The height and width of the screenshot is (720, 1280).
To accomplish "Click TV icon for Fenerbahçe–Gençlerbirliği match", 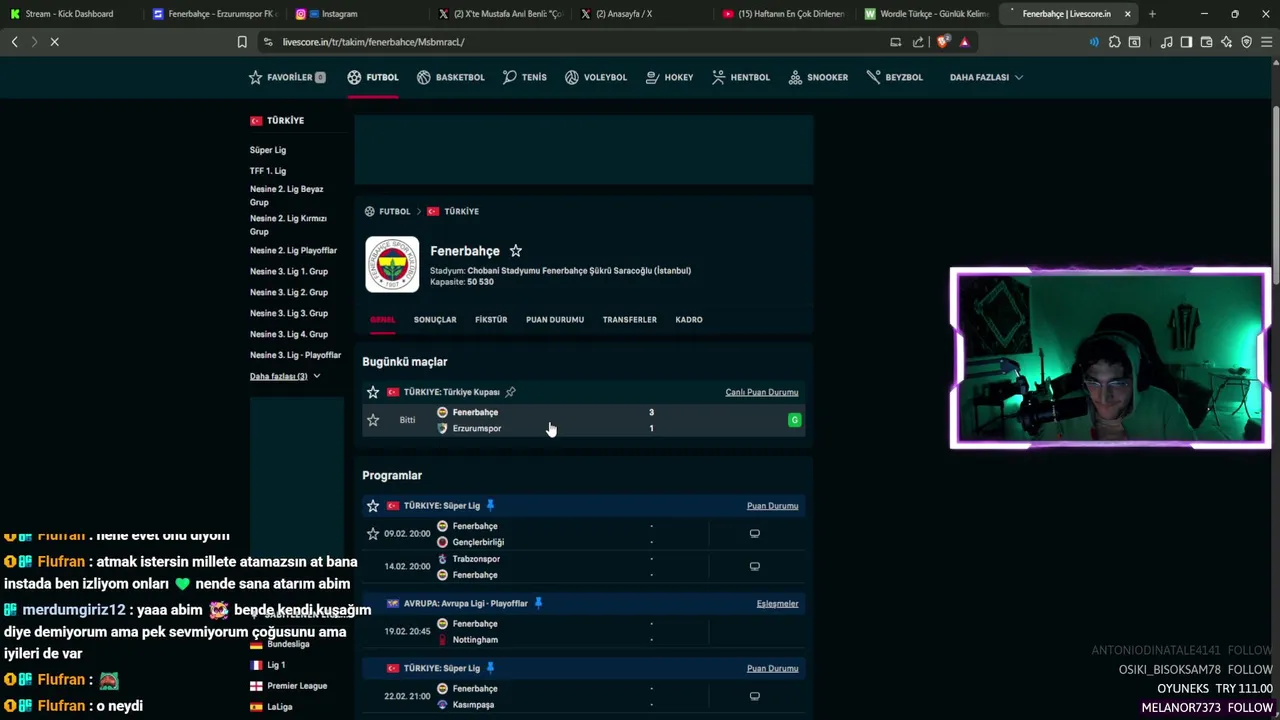I will click(755, 534).
